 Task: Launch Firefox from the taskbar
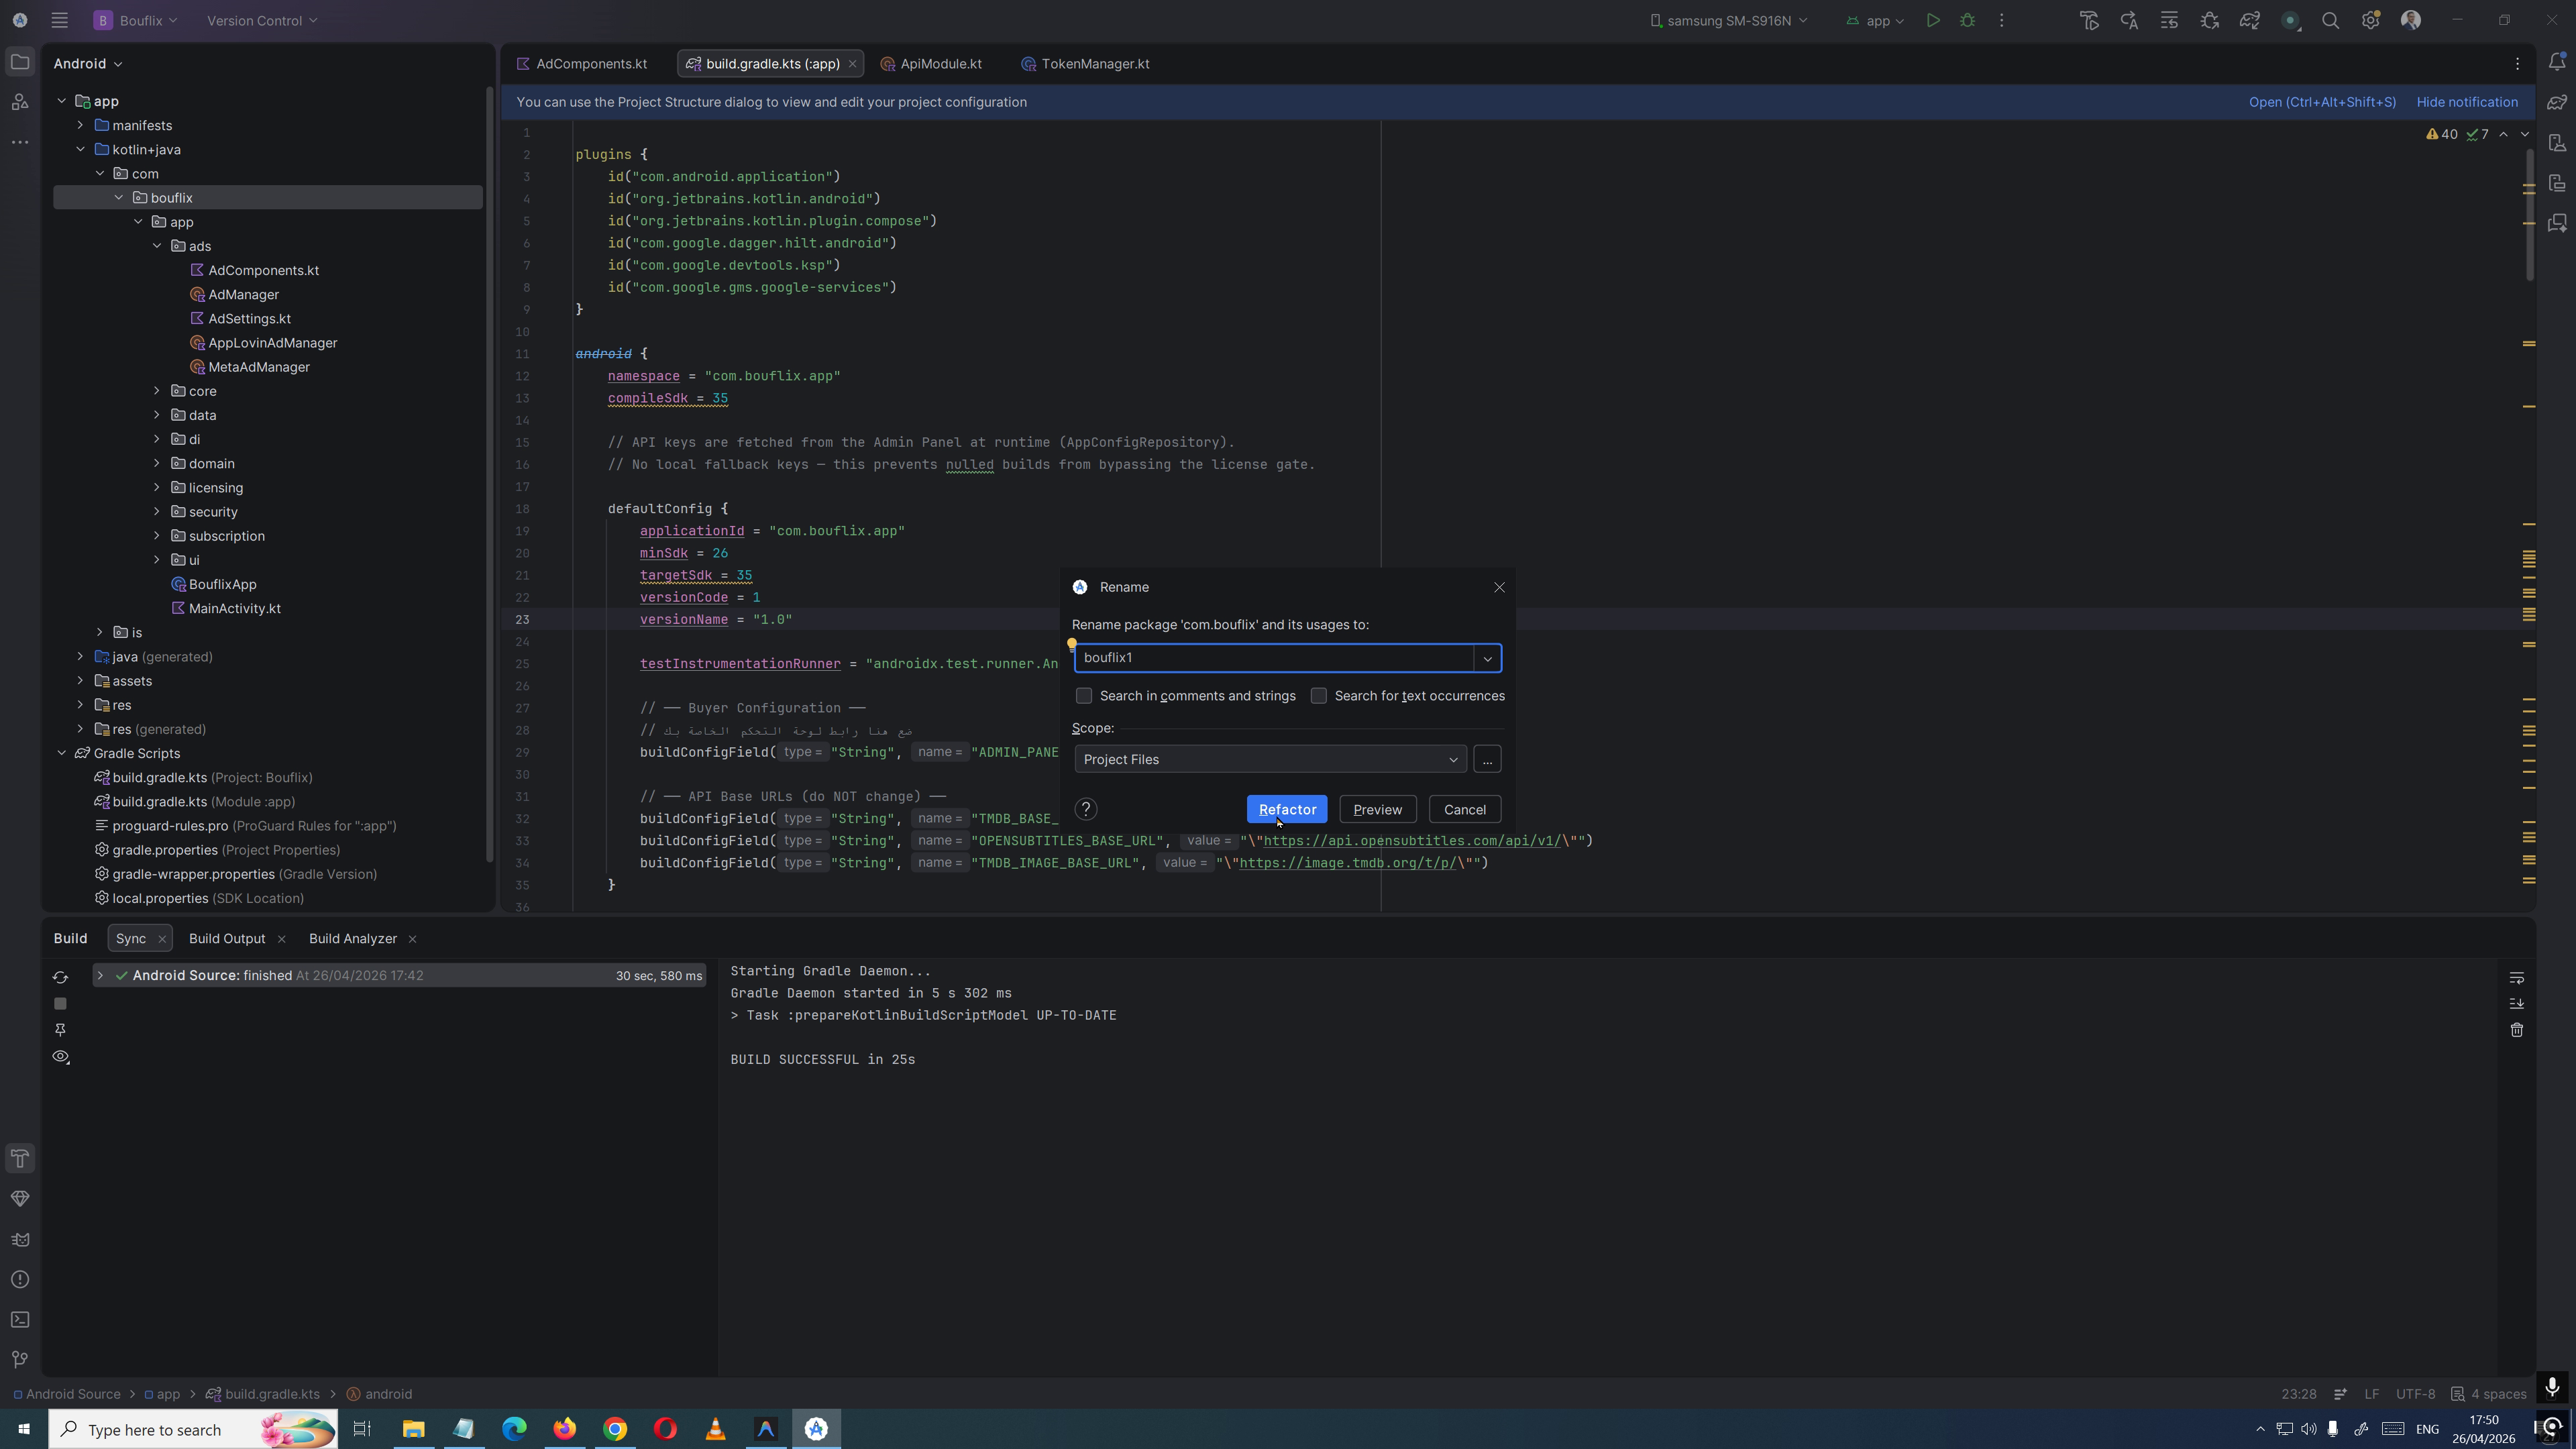[565, 1429]
